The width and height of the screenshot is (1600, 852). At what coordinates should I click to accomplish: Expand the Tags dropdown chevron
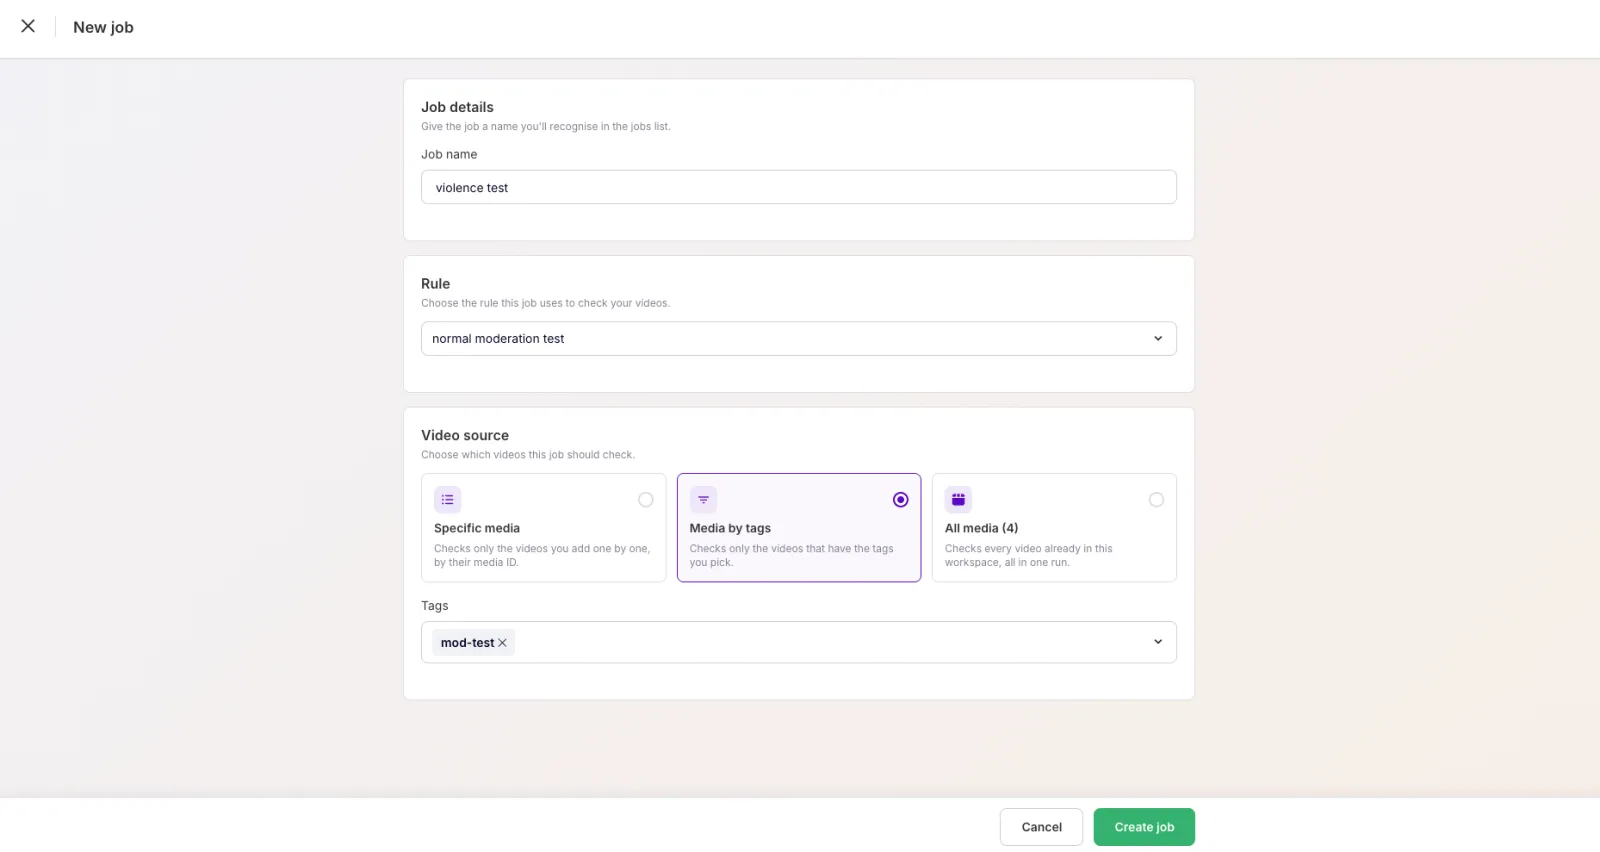[1158, 642]
